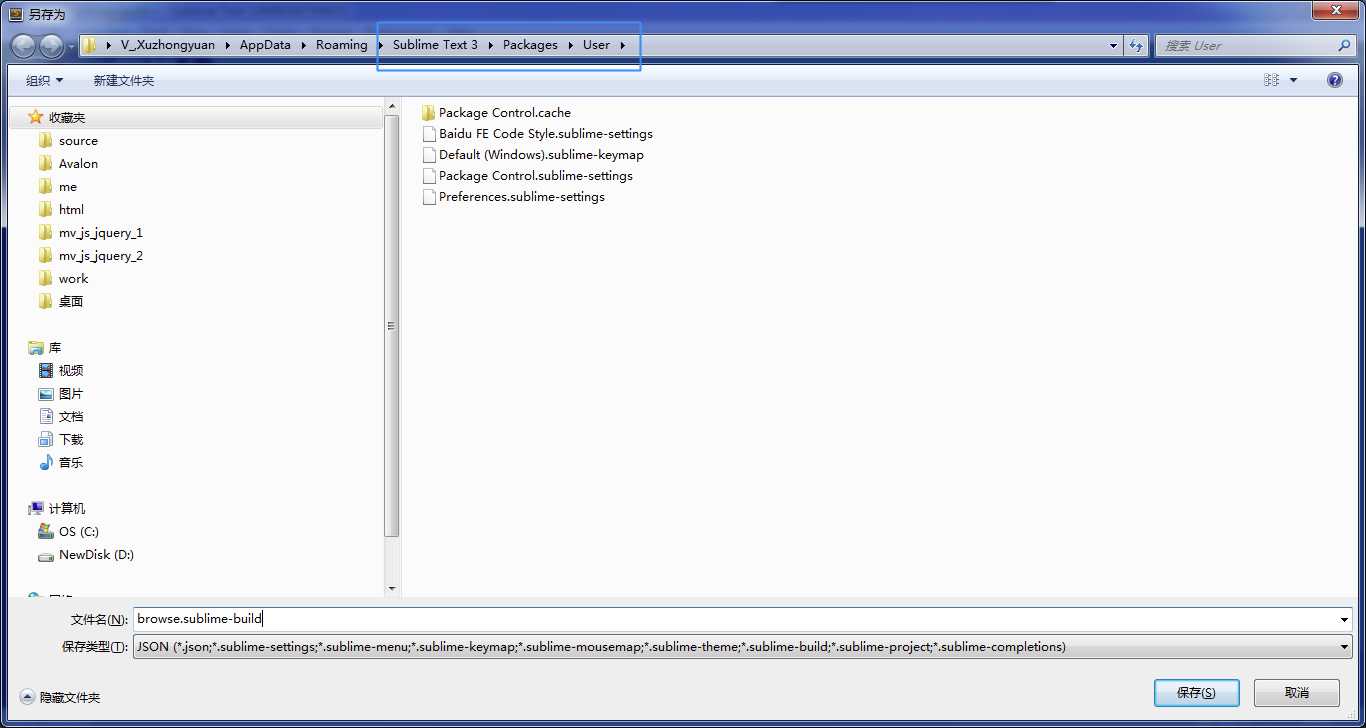
Task: Open the source favorite folder
Action: (78, 141)
